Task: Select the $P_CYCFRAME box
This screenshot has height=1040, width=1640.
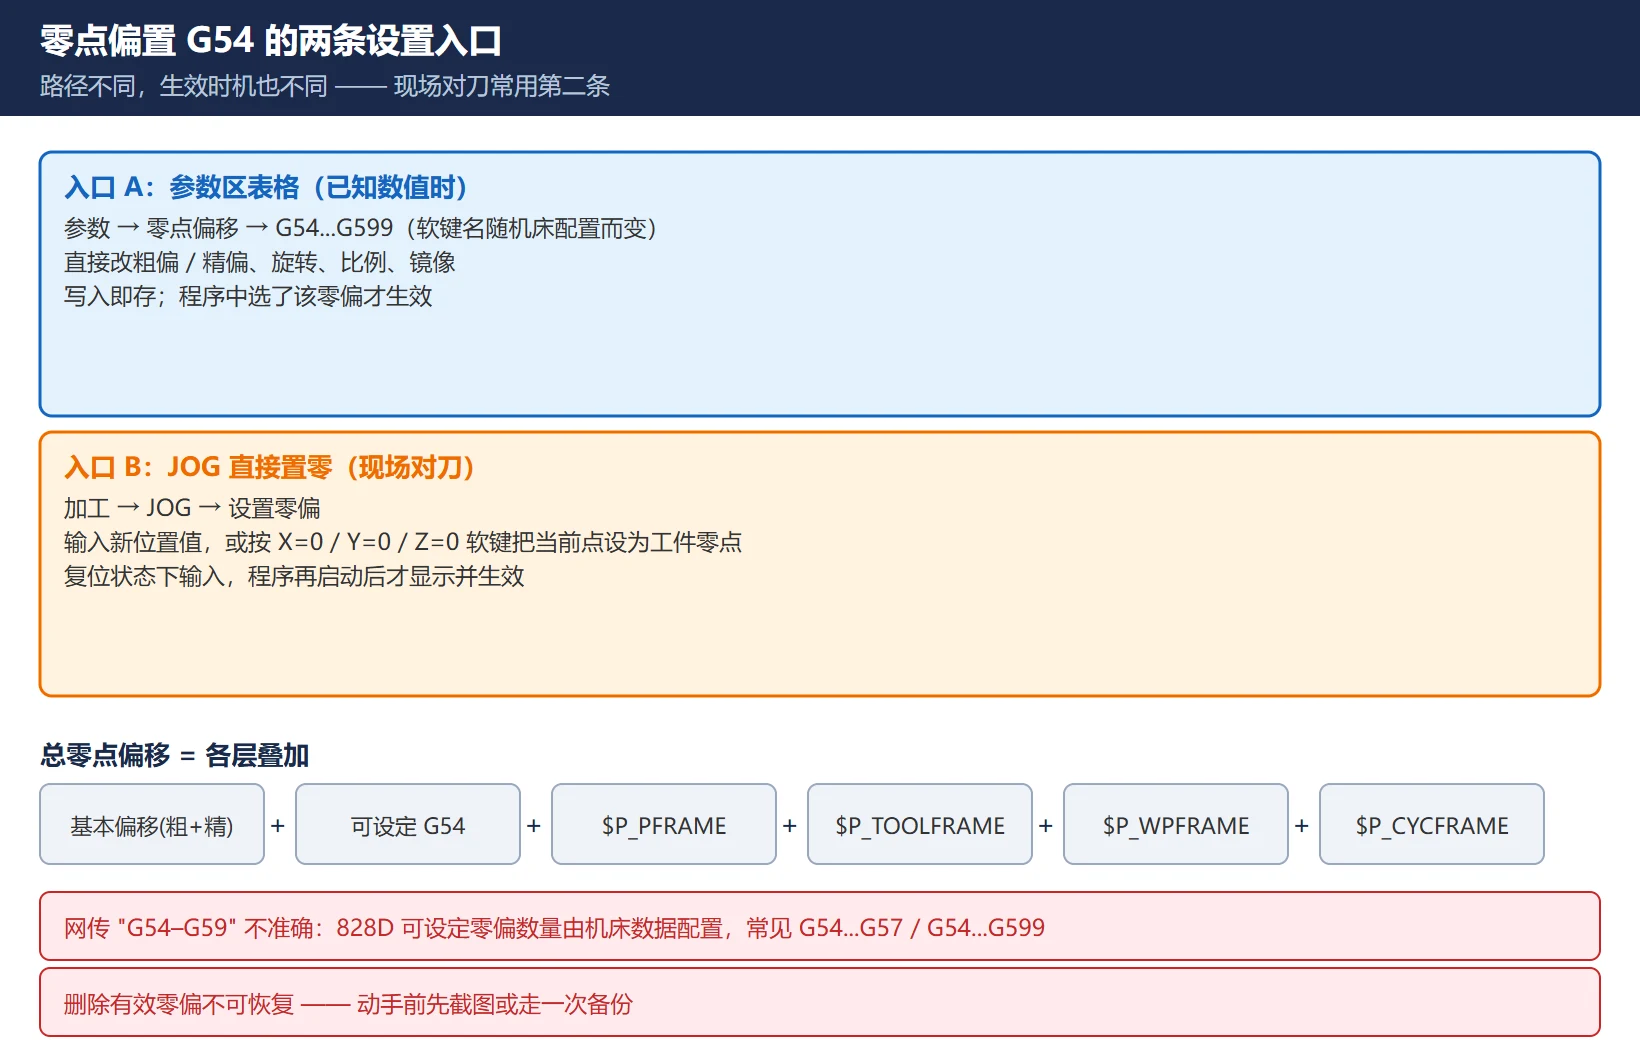Action: 1432,824
